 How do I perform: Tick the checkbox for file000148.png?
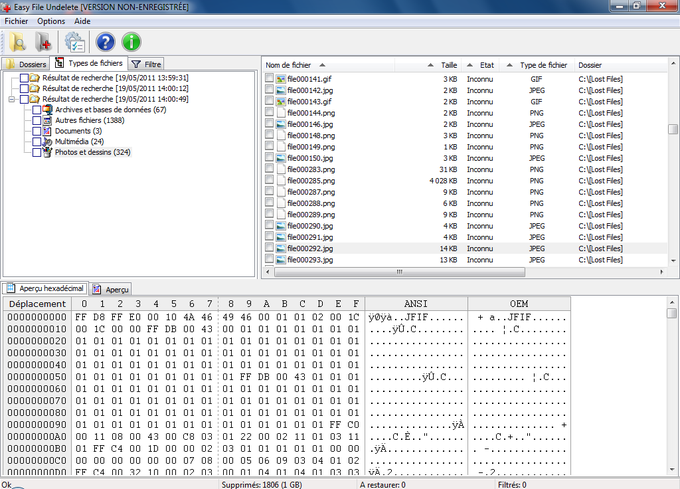269,135
